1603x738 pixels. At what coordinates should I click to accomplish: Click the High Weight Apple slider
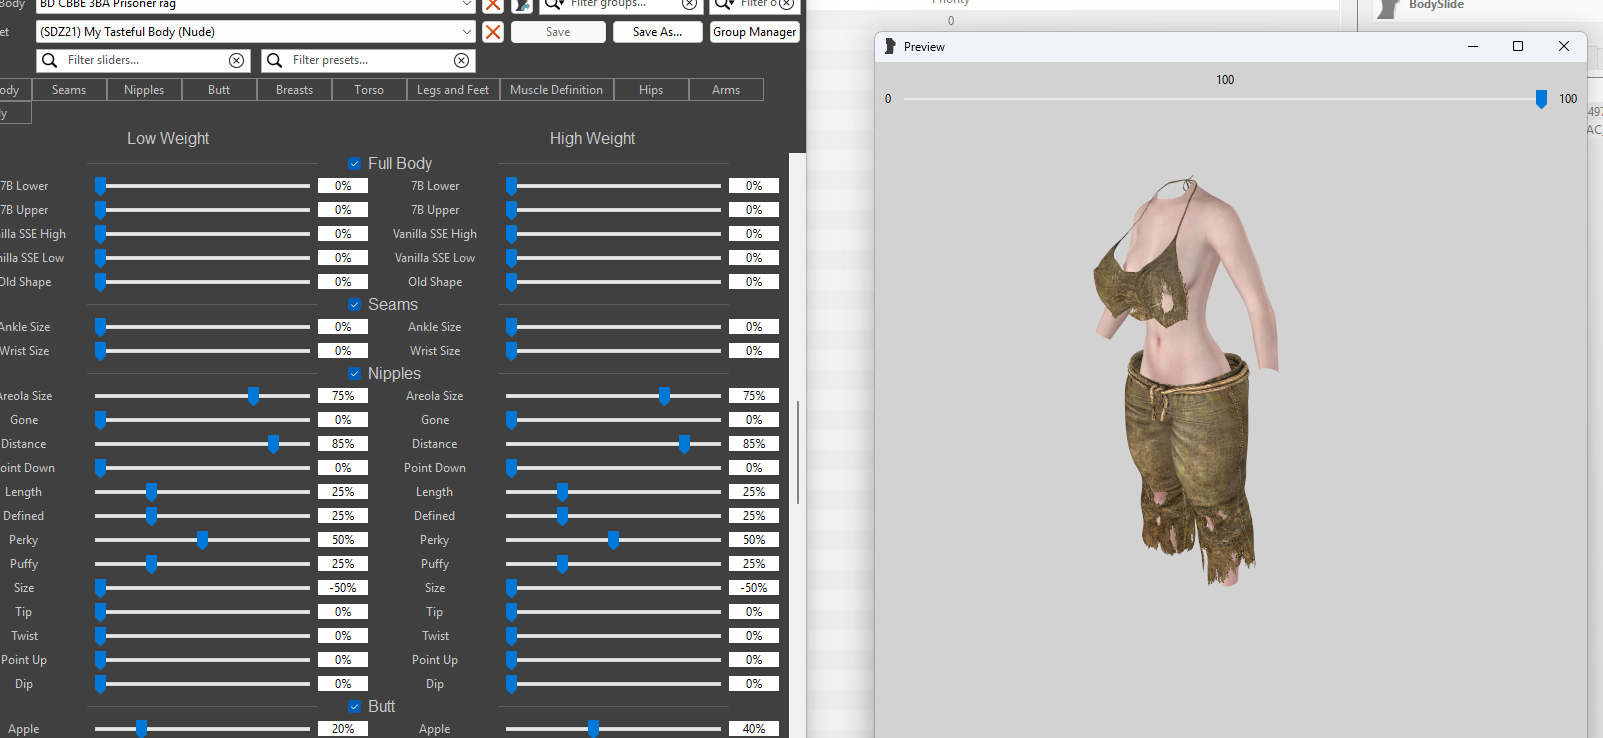[613, 729]
